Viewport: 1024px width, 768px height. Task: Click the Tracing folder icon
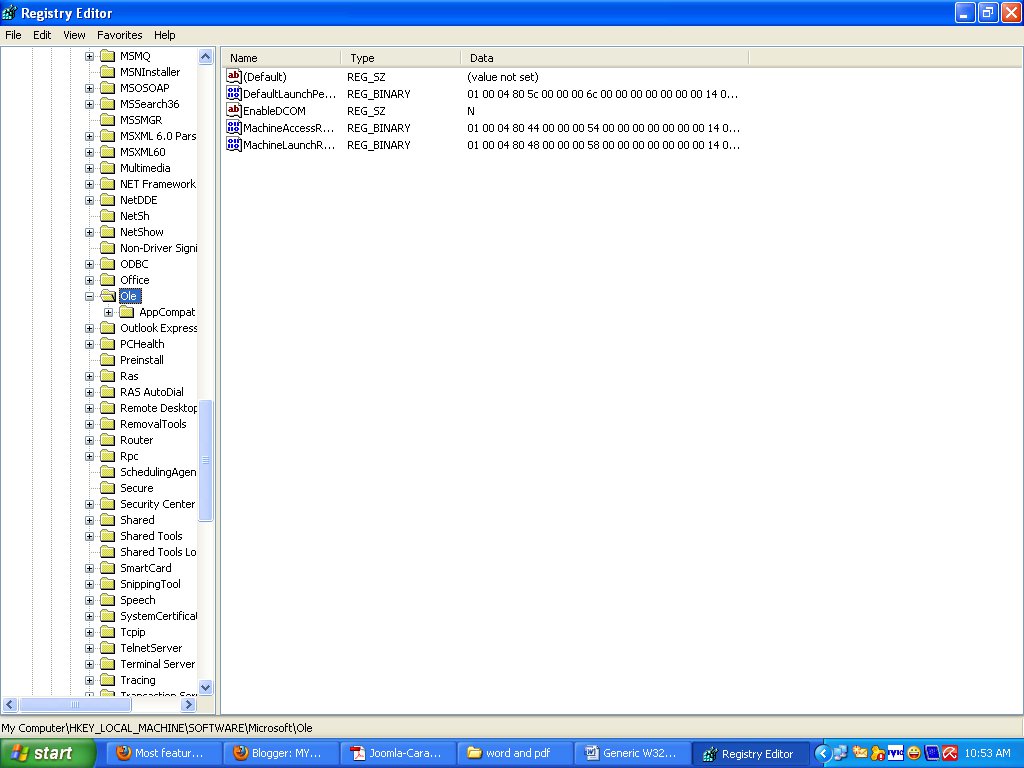[108, 680]
